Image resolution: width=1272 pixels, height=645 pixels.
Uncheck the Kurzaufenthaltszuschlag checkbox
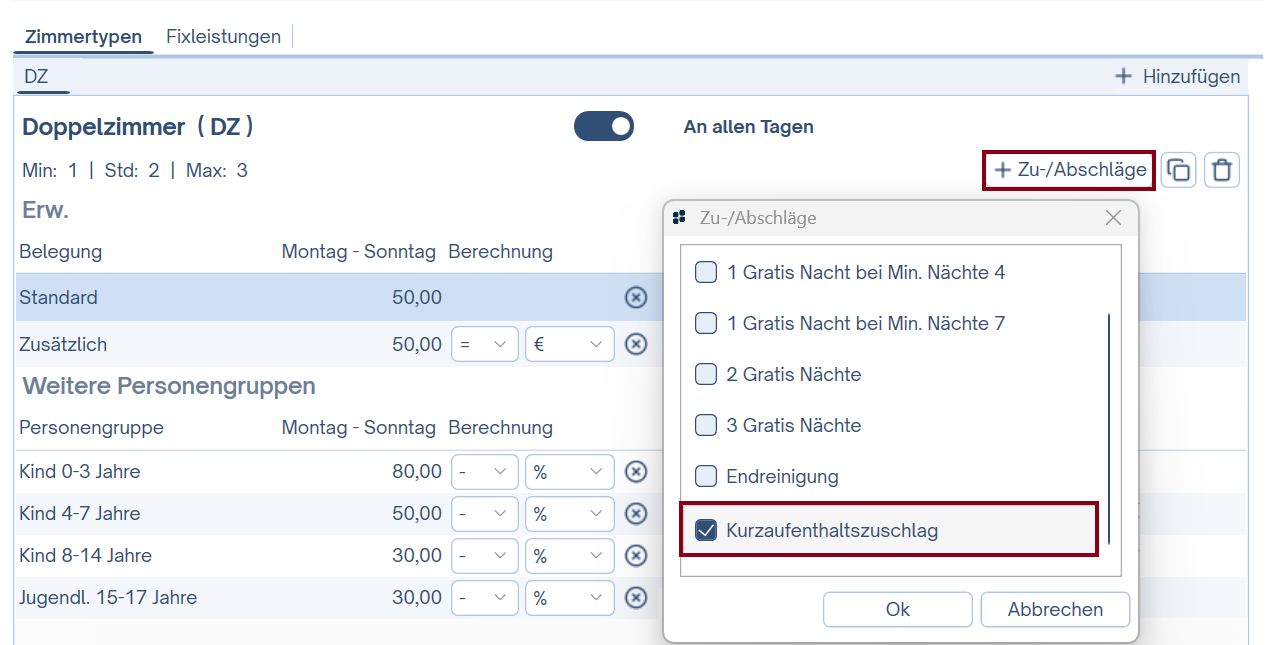707,531
